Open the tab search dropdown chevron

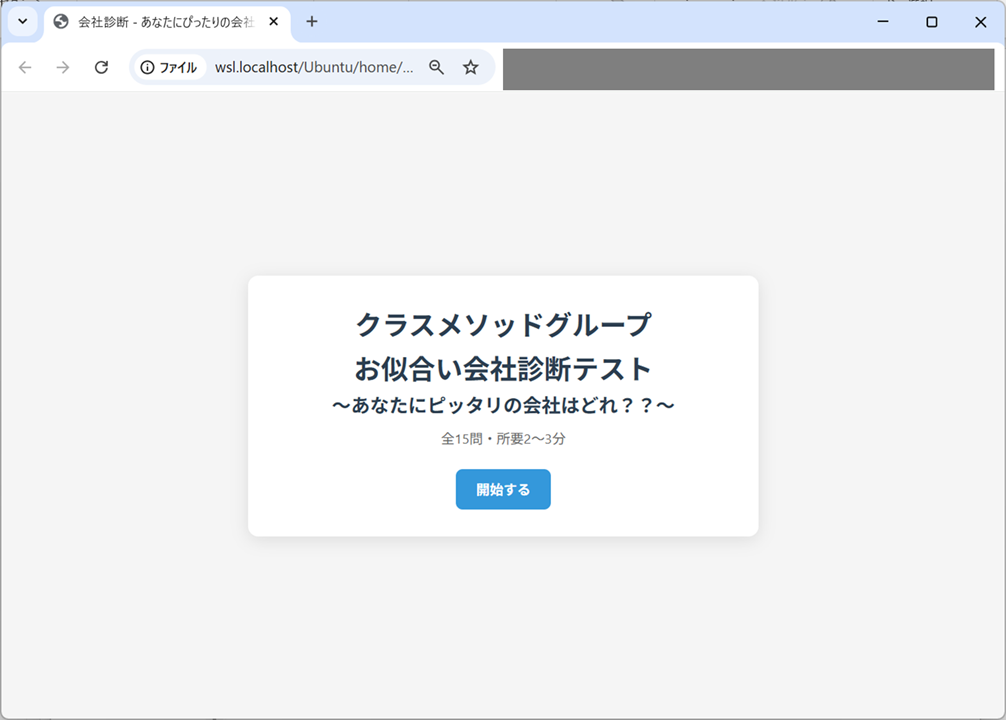[x=22, y=21]
